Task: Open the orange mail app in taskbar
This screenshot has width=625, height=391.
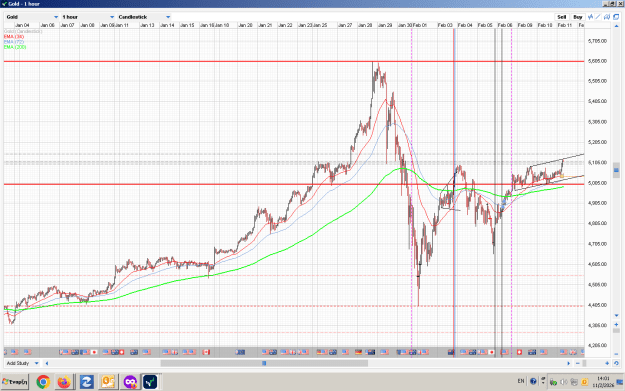Action: click(x=108, y=382)
